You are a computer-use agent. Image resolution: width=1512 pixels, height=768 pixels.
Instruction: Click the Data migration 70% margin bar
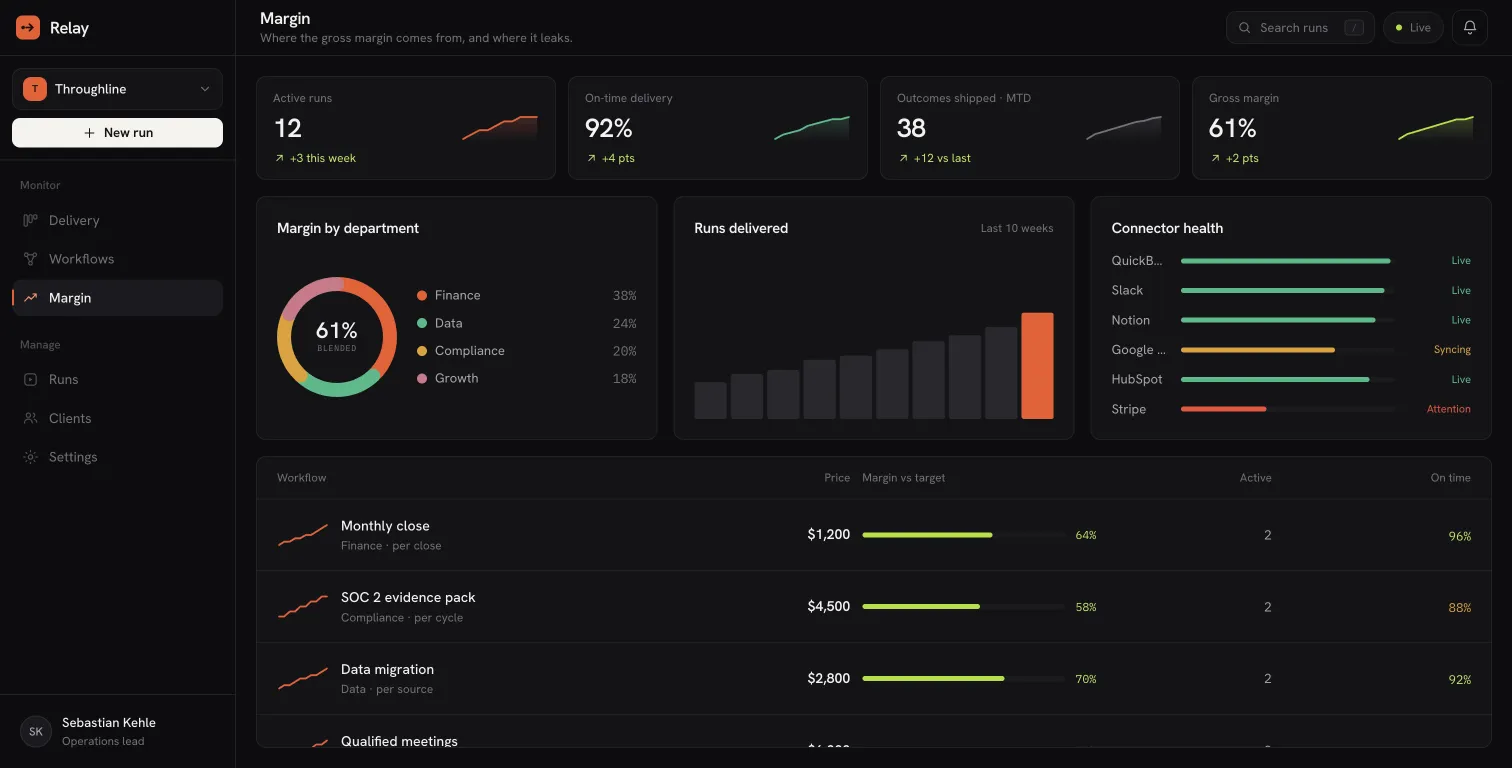[964, 679]
